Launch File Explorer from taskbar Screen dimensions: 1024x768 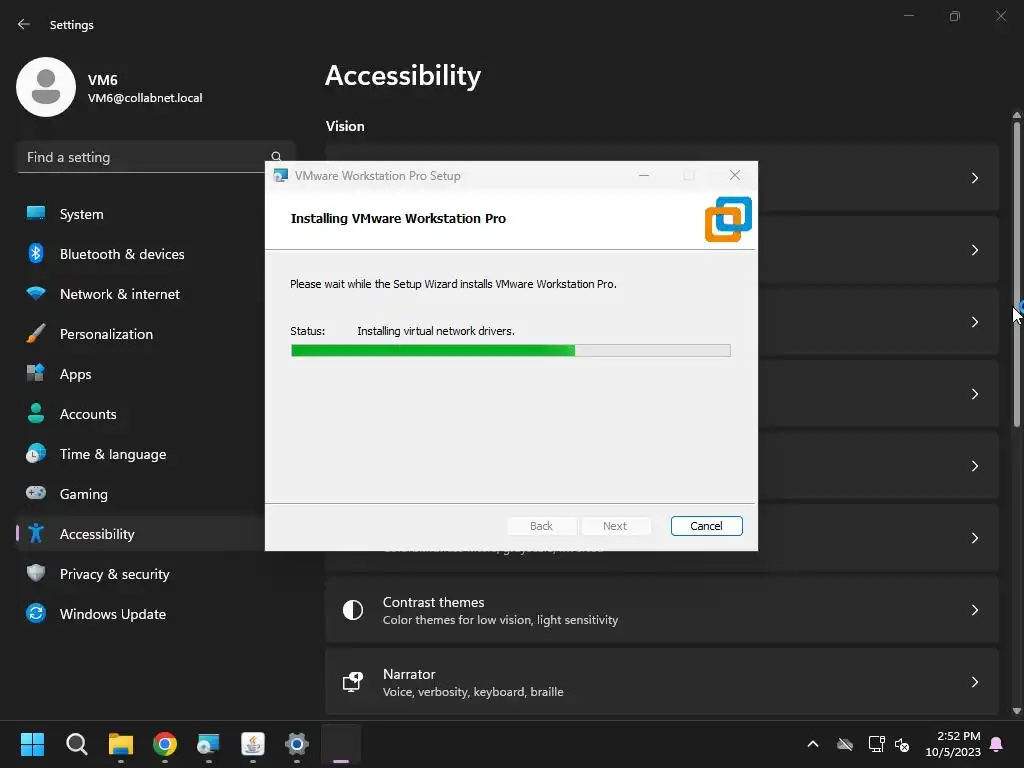pyautogui.click(x=121, y=744)
